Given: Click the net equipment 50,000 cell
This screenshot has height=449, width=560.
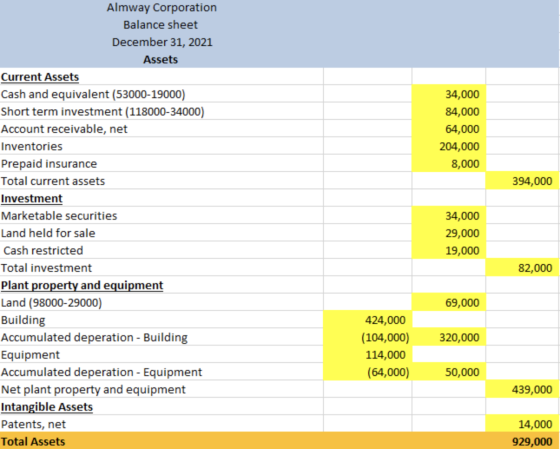Looking at the screenshot, I should [x=449, y=372].
